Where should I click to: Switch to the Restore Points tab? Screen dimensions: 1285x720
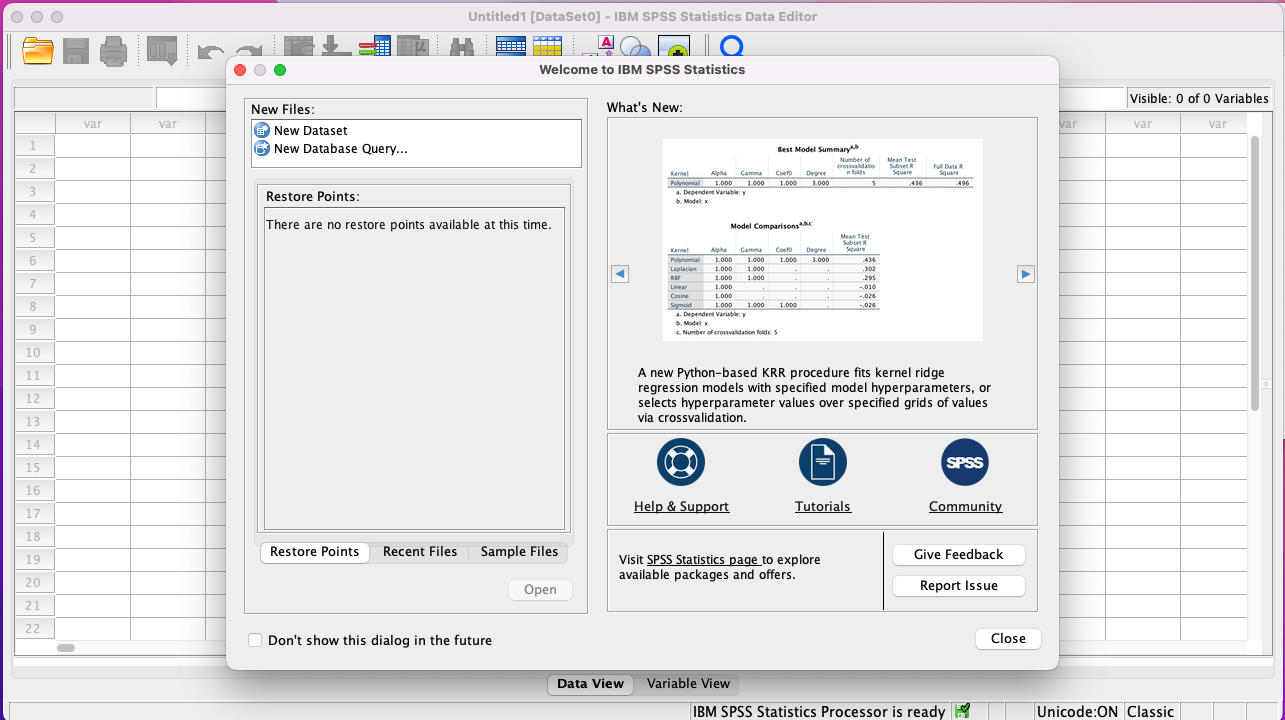tap(314, 552)
